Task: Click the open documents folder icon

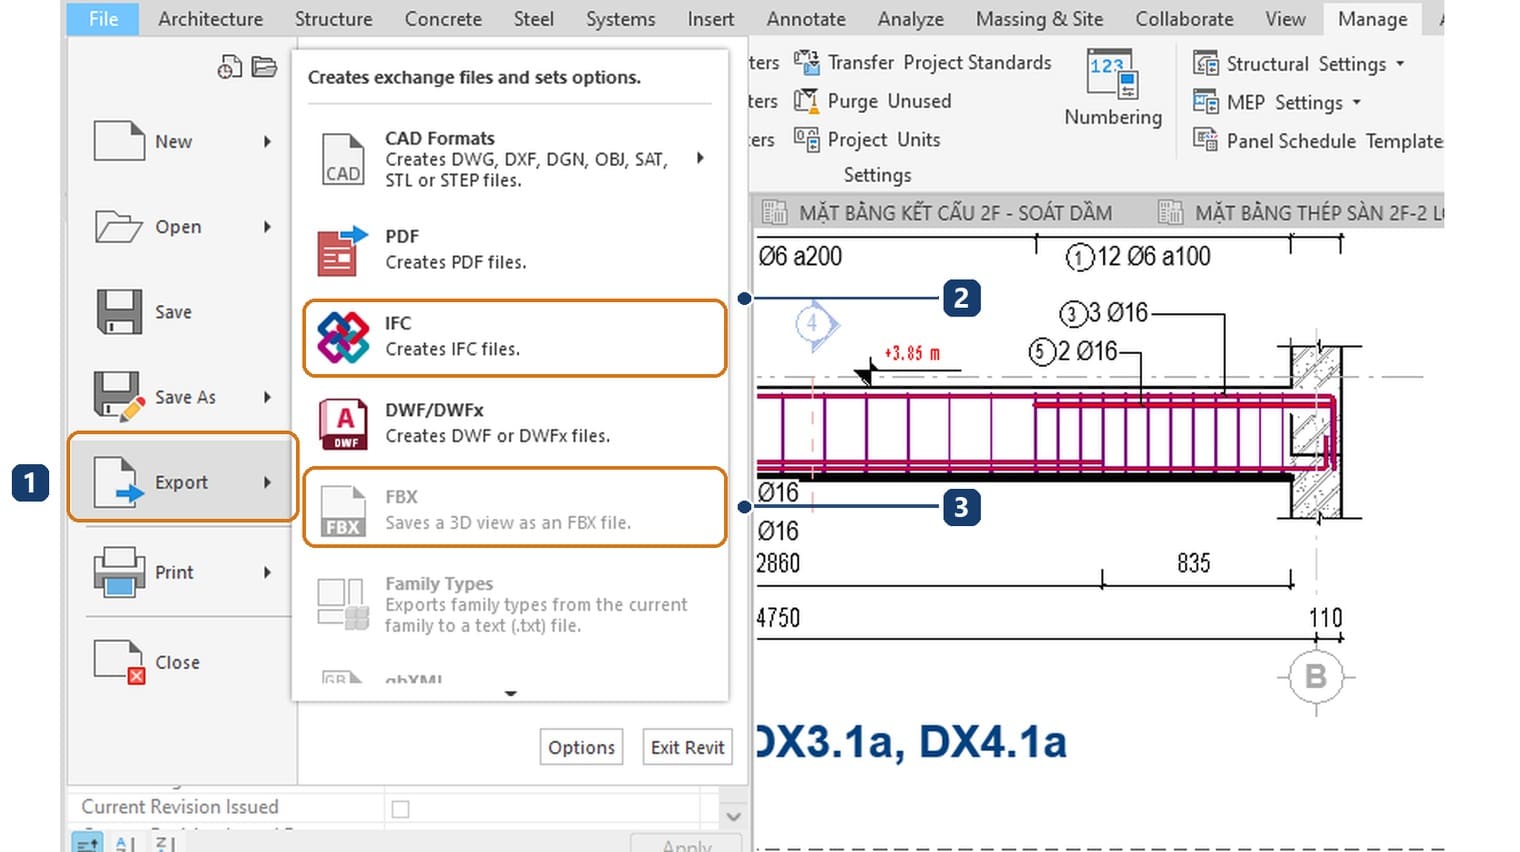Action: 264,67
